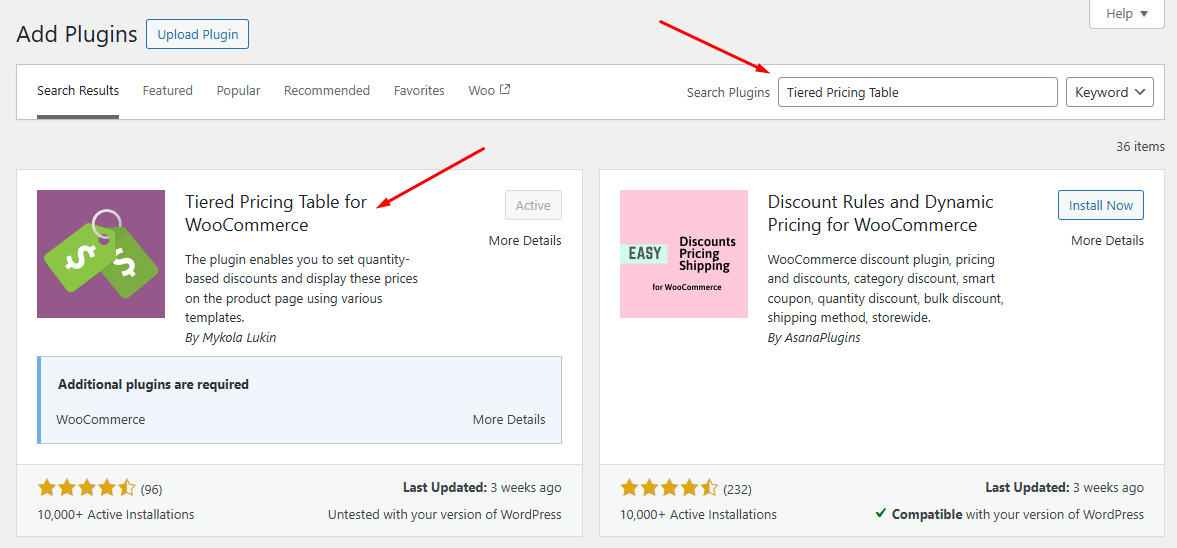Image resolution: width=1177 pixels, height=548 pixels.
Task: Click the Additional plugins are required heading
Action: click(x=153, y=384)
